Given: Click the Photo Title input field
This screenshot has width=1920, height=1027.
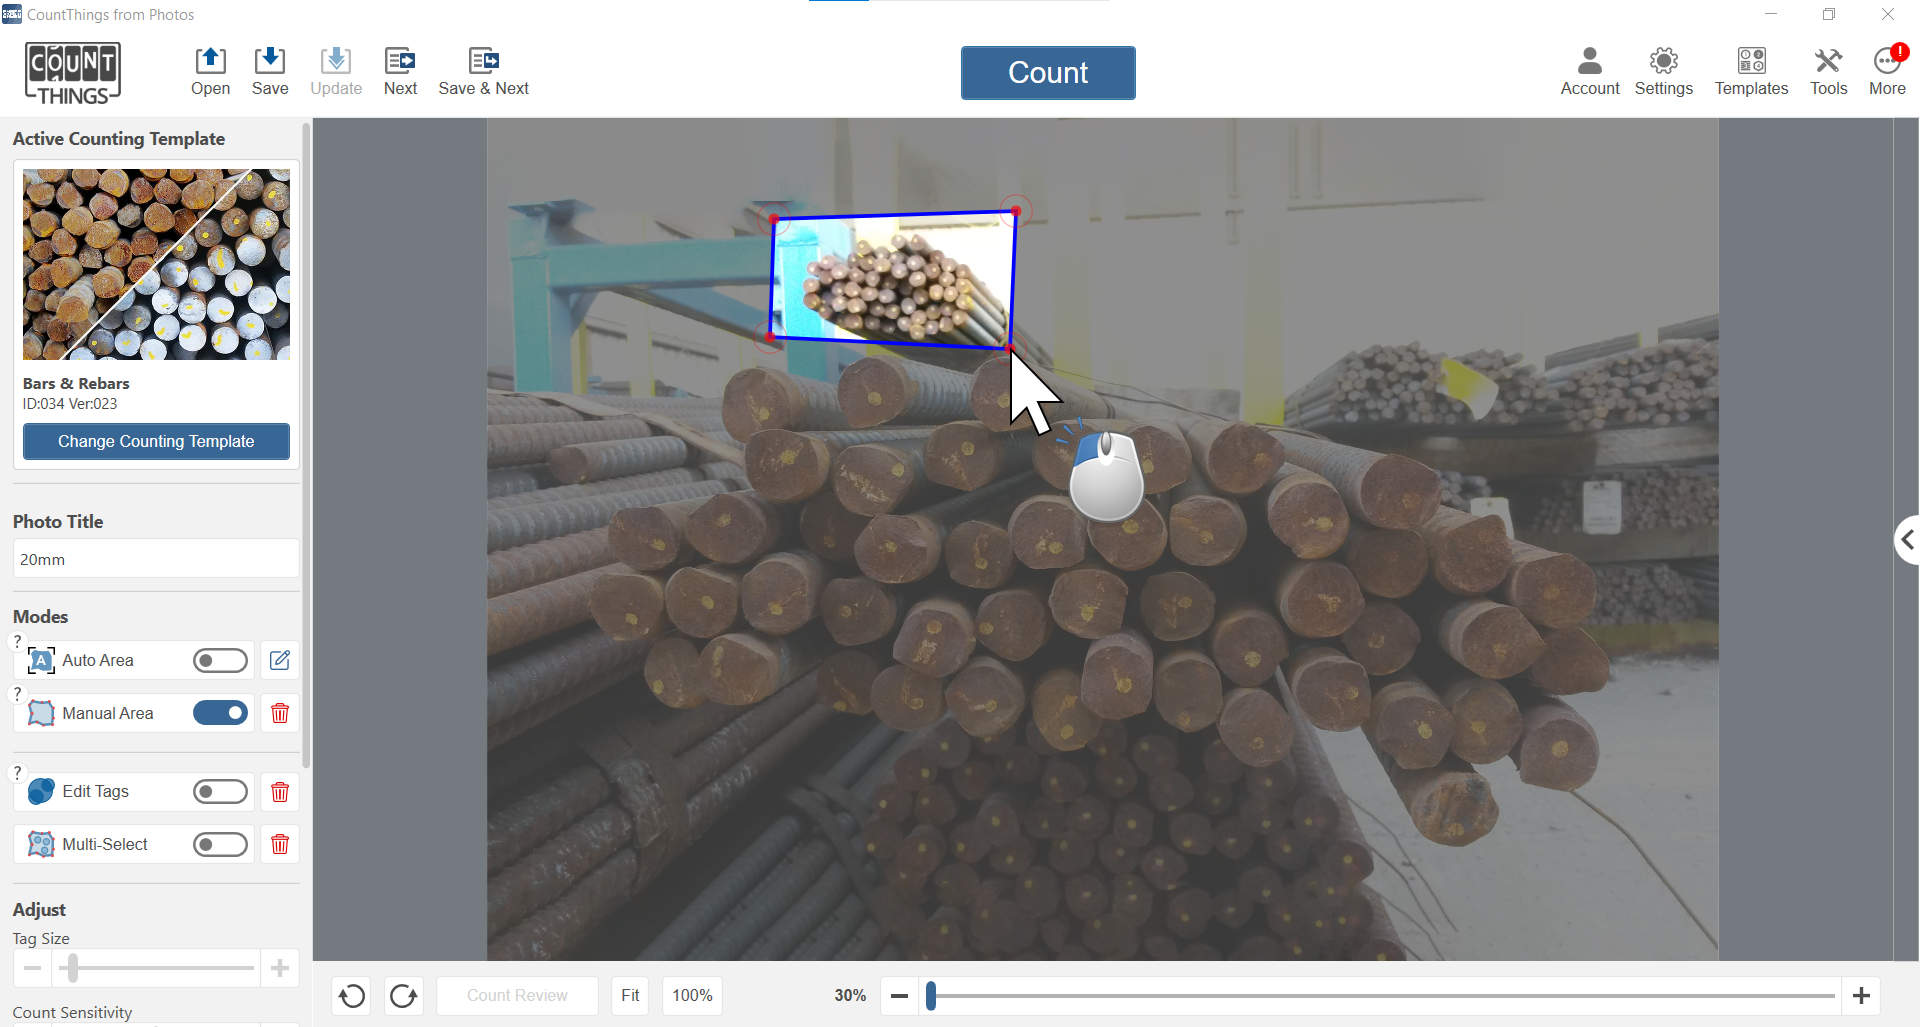Looking at the screenshot, I should tap(156, 559).
